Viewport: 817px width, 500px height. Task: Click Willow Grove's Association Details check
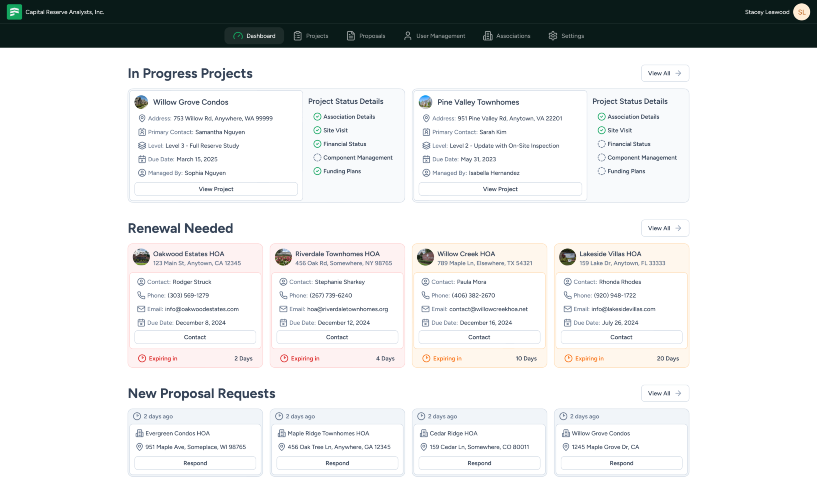coord(317,117)
